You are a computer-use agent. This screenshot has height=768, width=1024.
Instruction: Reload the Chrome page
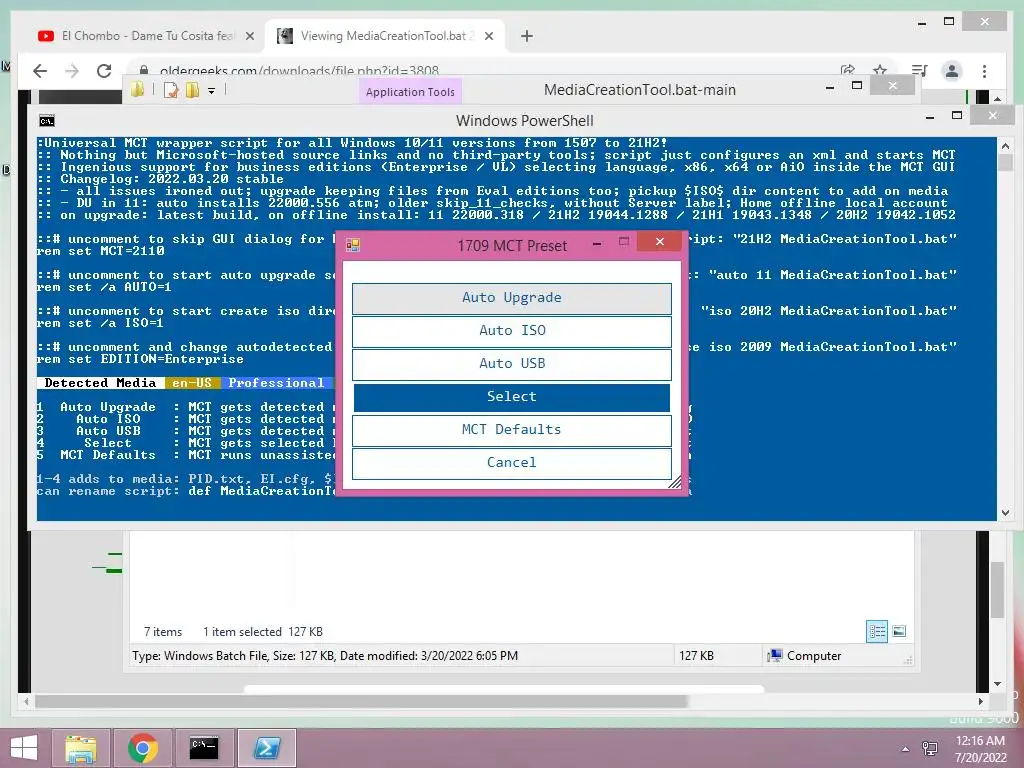click(x=104, y=71)
